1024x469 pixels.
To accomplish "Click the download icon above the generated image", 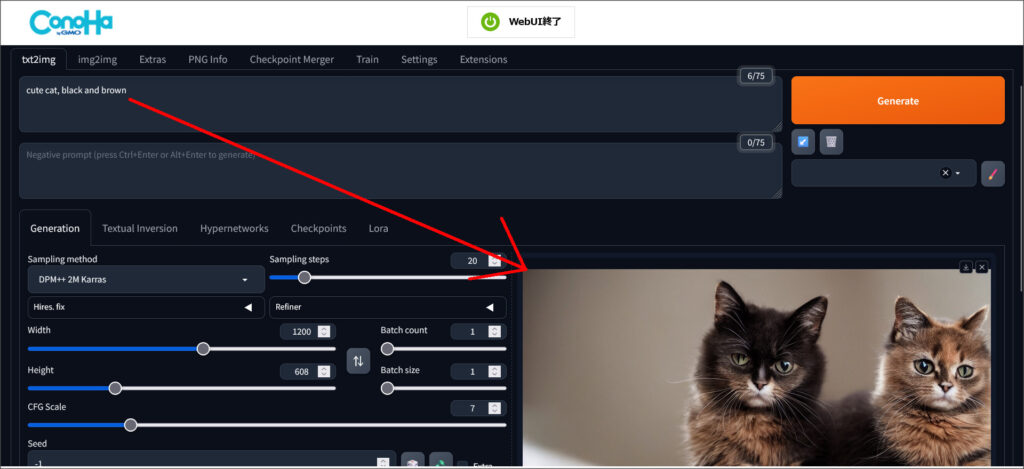I will click(966, 267).
